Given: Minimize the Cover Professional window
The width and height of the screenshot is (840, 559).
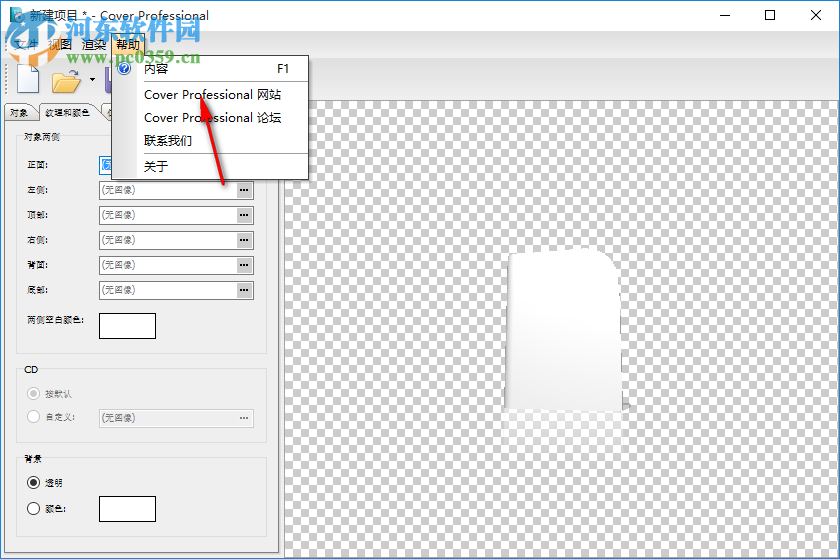Looking at the screenshot, I should coord(725,16).
